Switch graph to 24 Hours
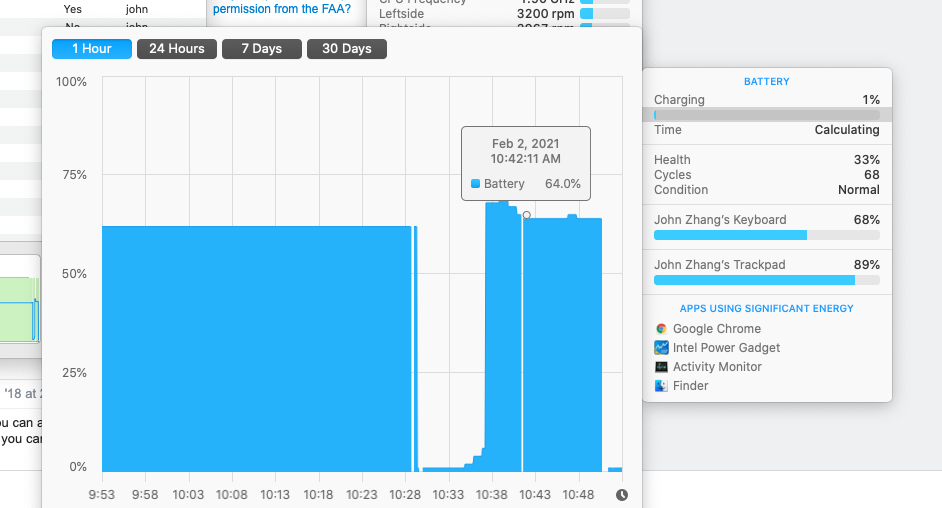 pos(177,49)
